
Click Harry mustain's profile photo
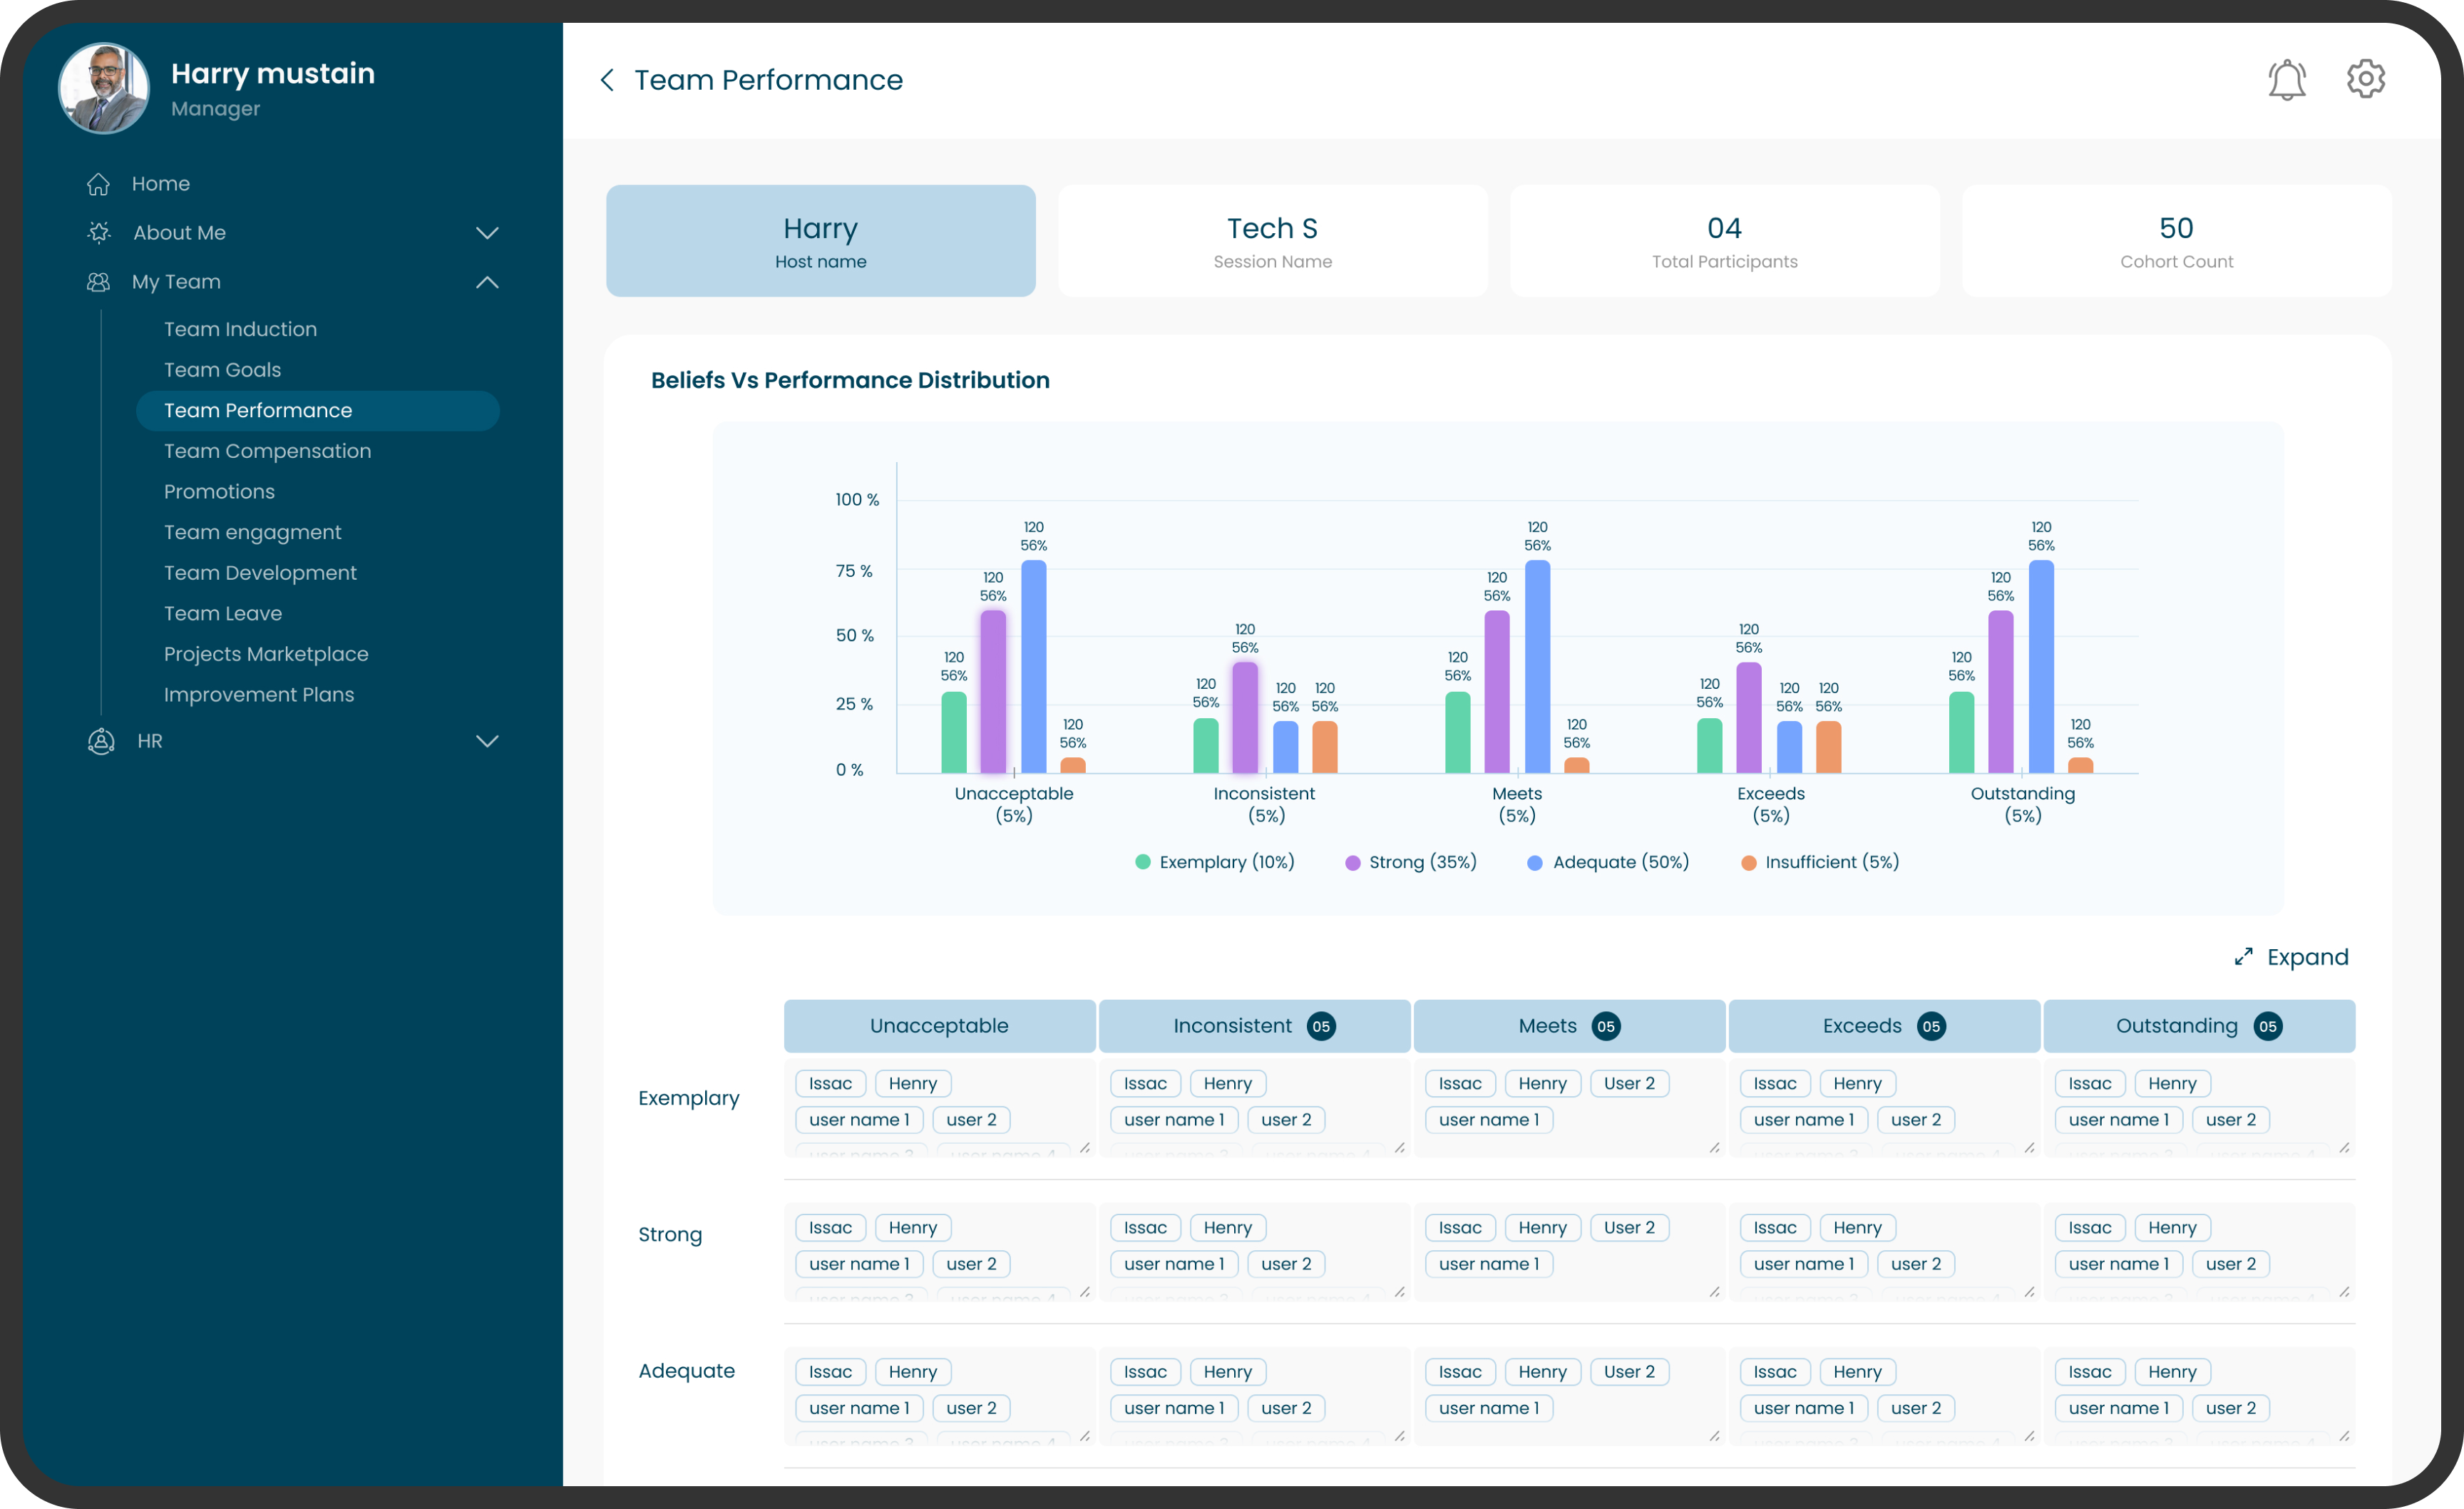pos(104,88)
